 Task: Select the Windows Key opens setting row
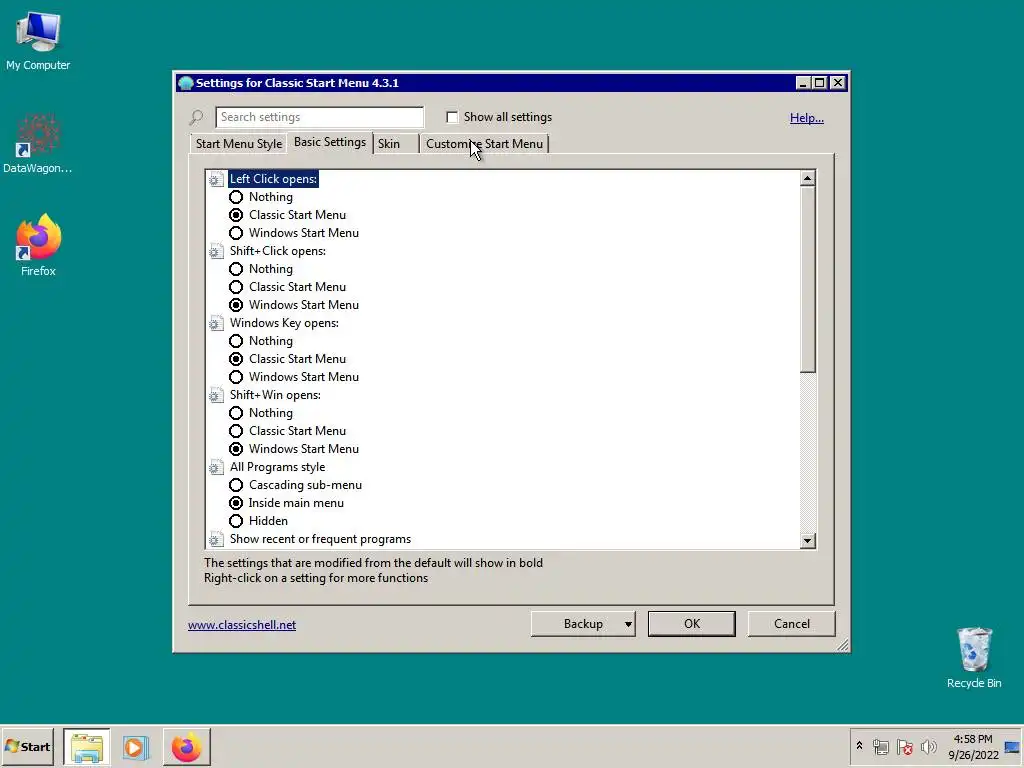click(284, 323)
